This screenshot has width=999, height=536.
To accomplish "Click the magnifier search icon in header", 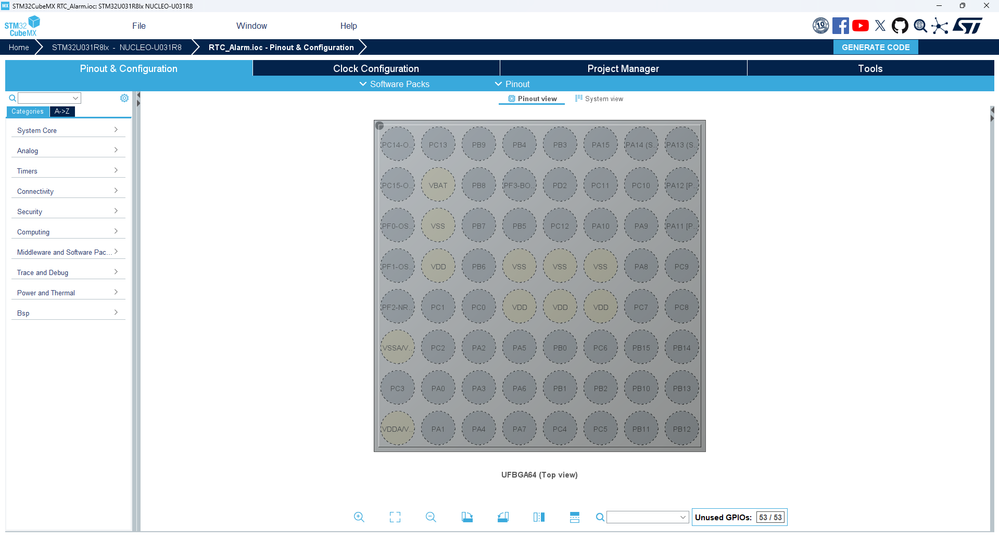I will 920,25.
